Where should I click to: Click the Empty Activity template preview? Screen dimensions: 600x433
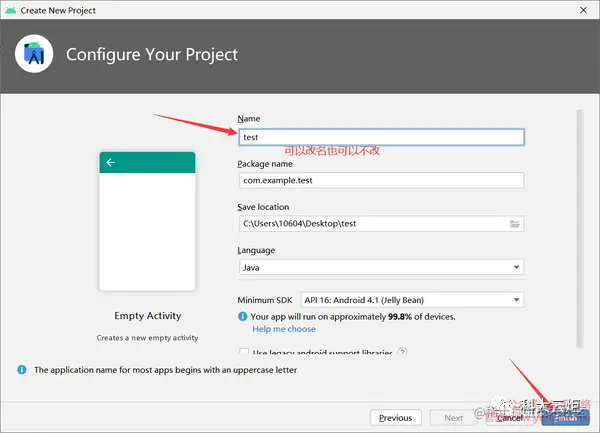coord(147,221)
